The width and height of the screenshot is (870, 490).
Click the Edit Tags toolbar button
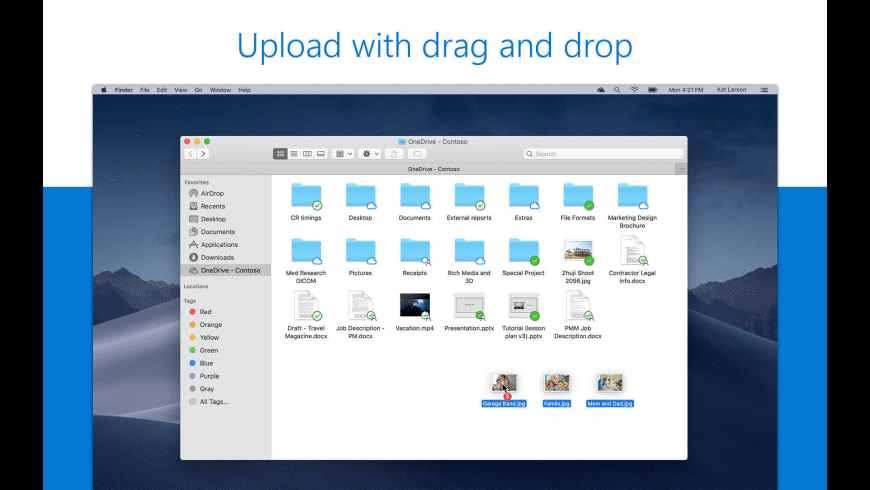[x=417, y=154]
